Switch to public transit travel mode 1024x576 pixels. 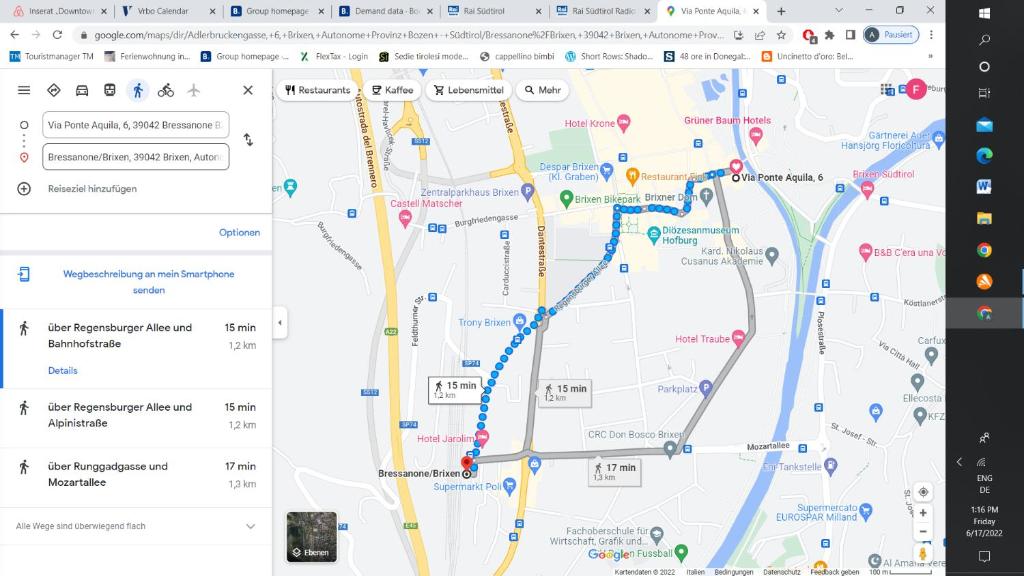pyautogui.click(x=110, y=90)
